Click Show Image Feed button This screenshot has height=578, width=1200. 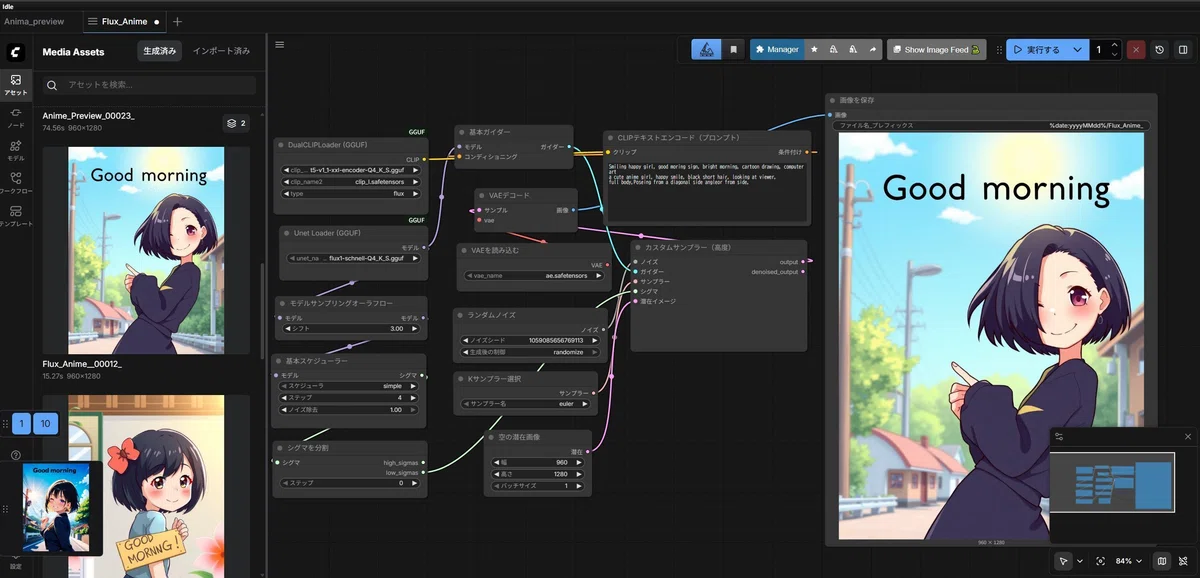[x=936, y=49]
